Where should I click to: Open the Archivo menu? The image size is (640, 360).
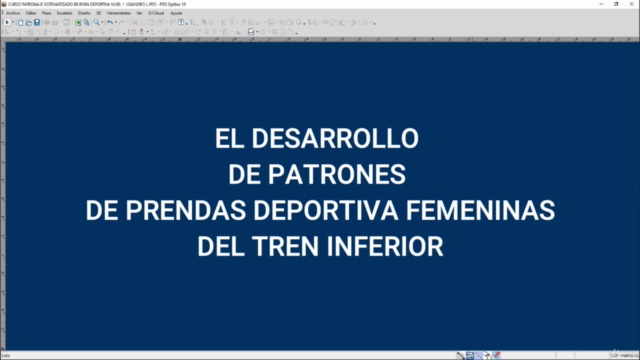click(13, 13)
